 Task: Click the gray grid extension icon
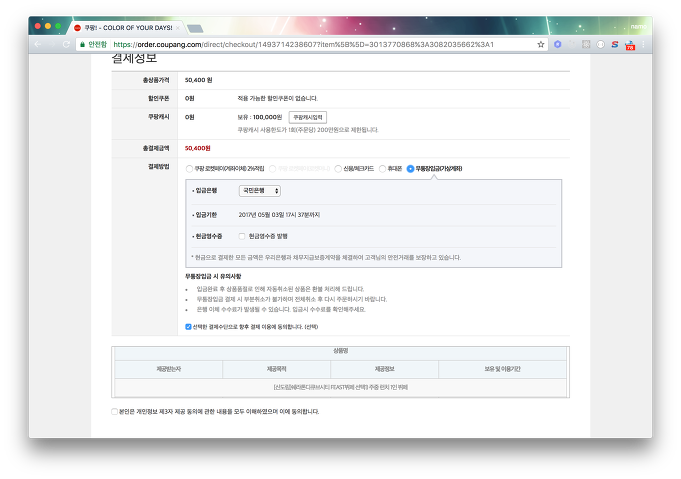(586, 44)
